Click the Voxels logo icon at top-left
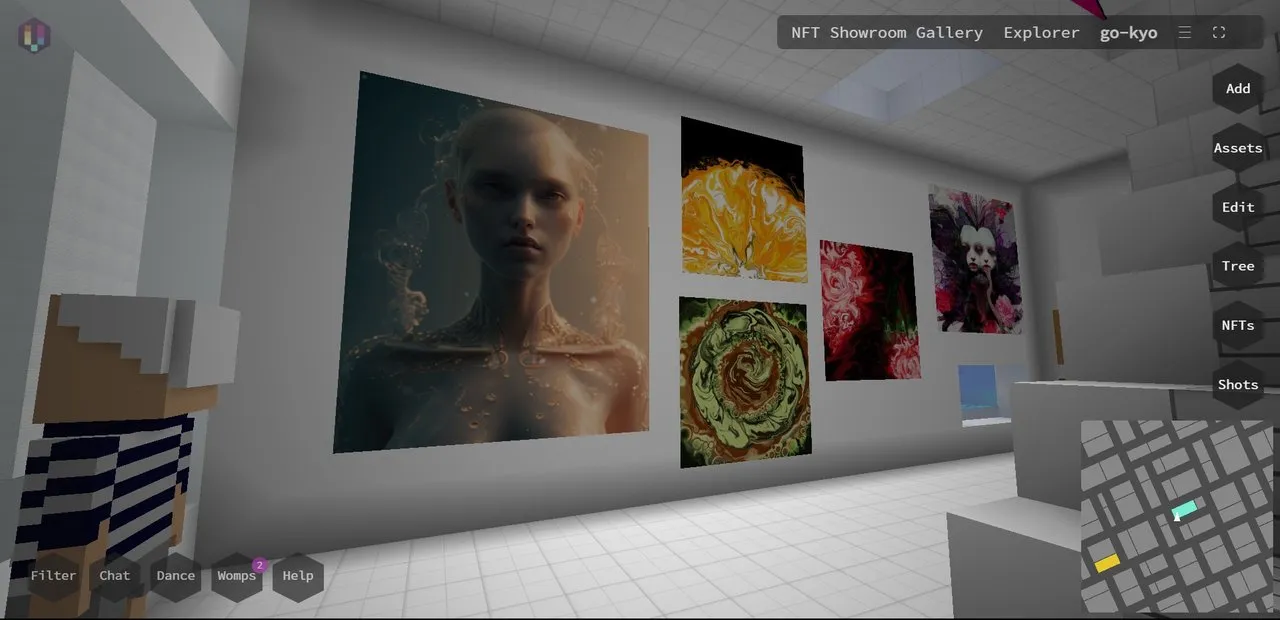Image resolution: width=1280 pixels, height=620 pixels. 34,36
